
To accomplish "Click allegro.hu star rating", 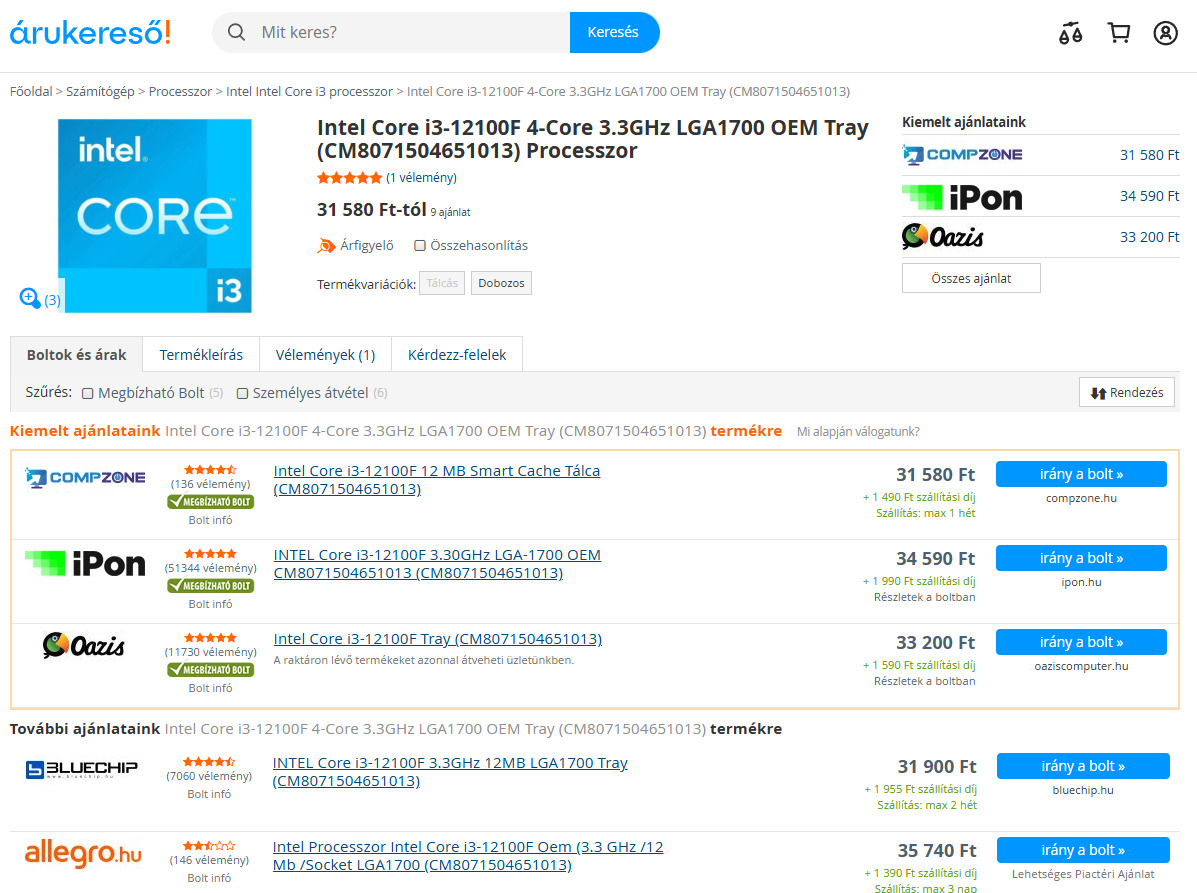I will pyautogui.click(x=209, y=846).
